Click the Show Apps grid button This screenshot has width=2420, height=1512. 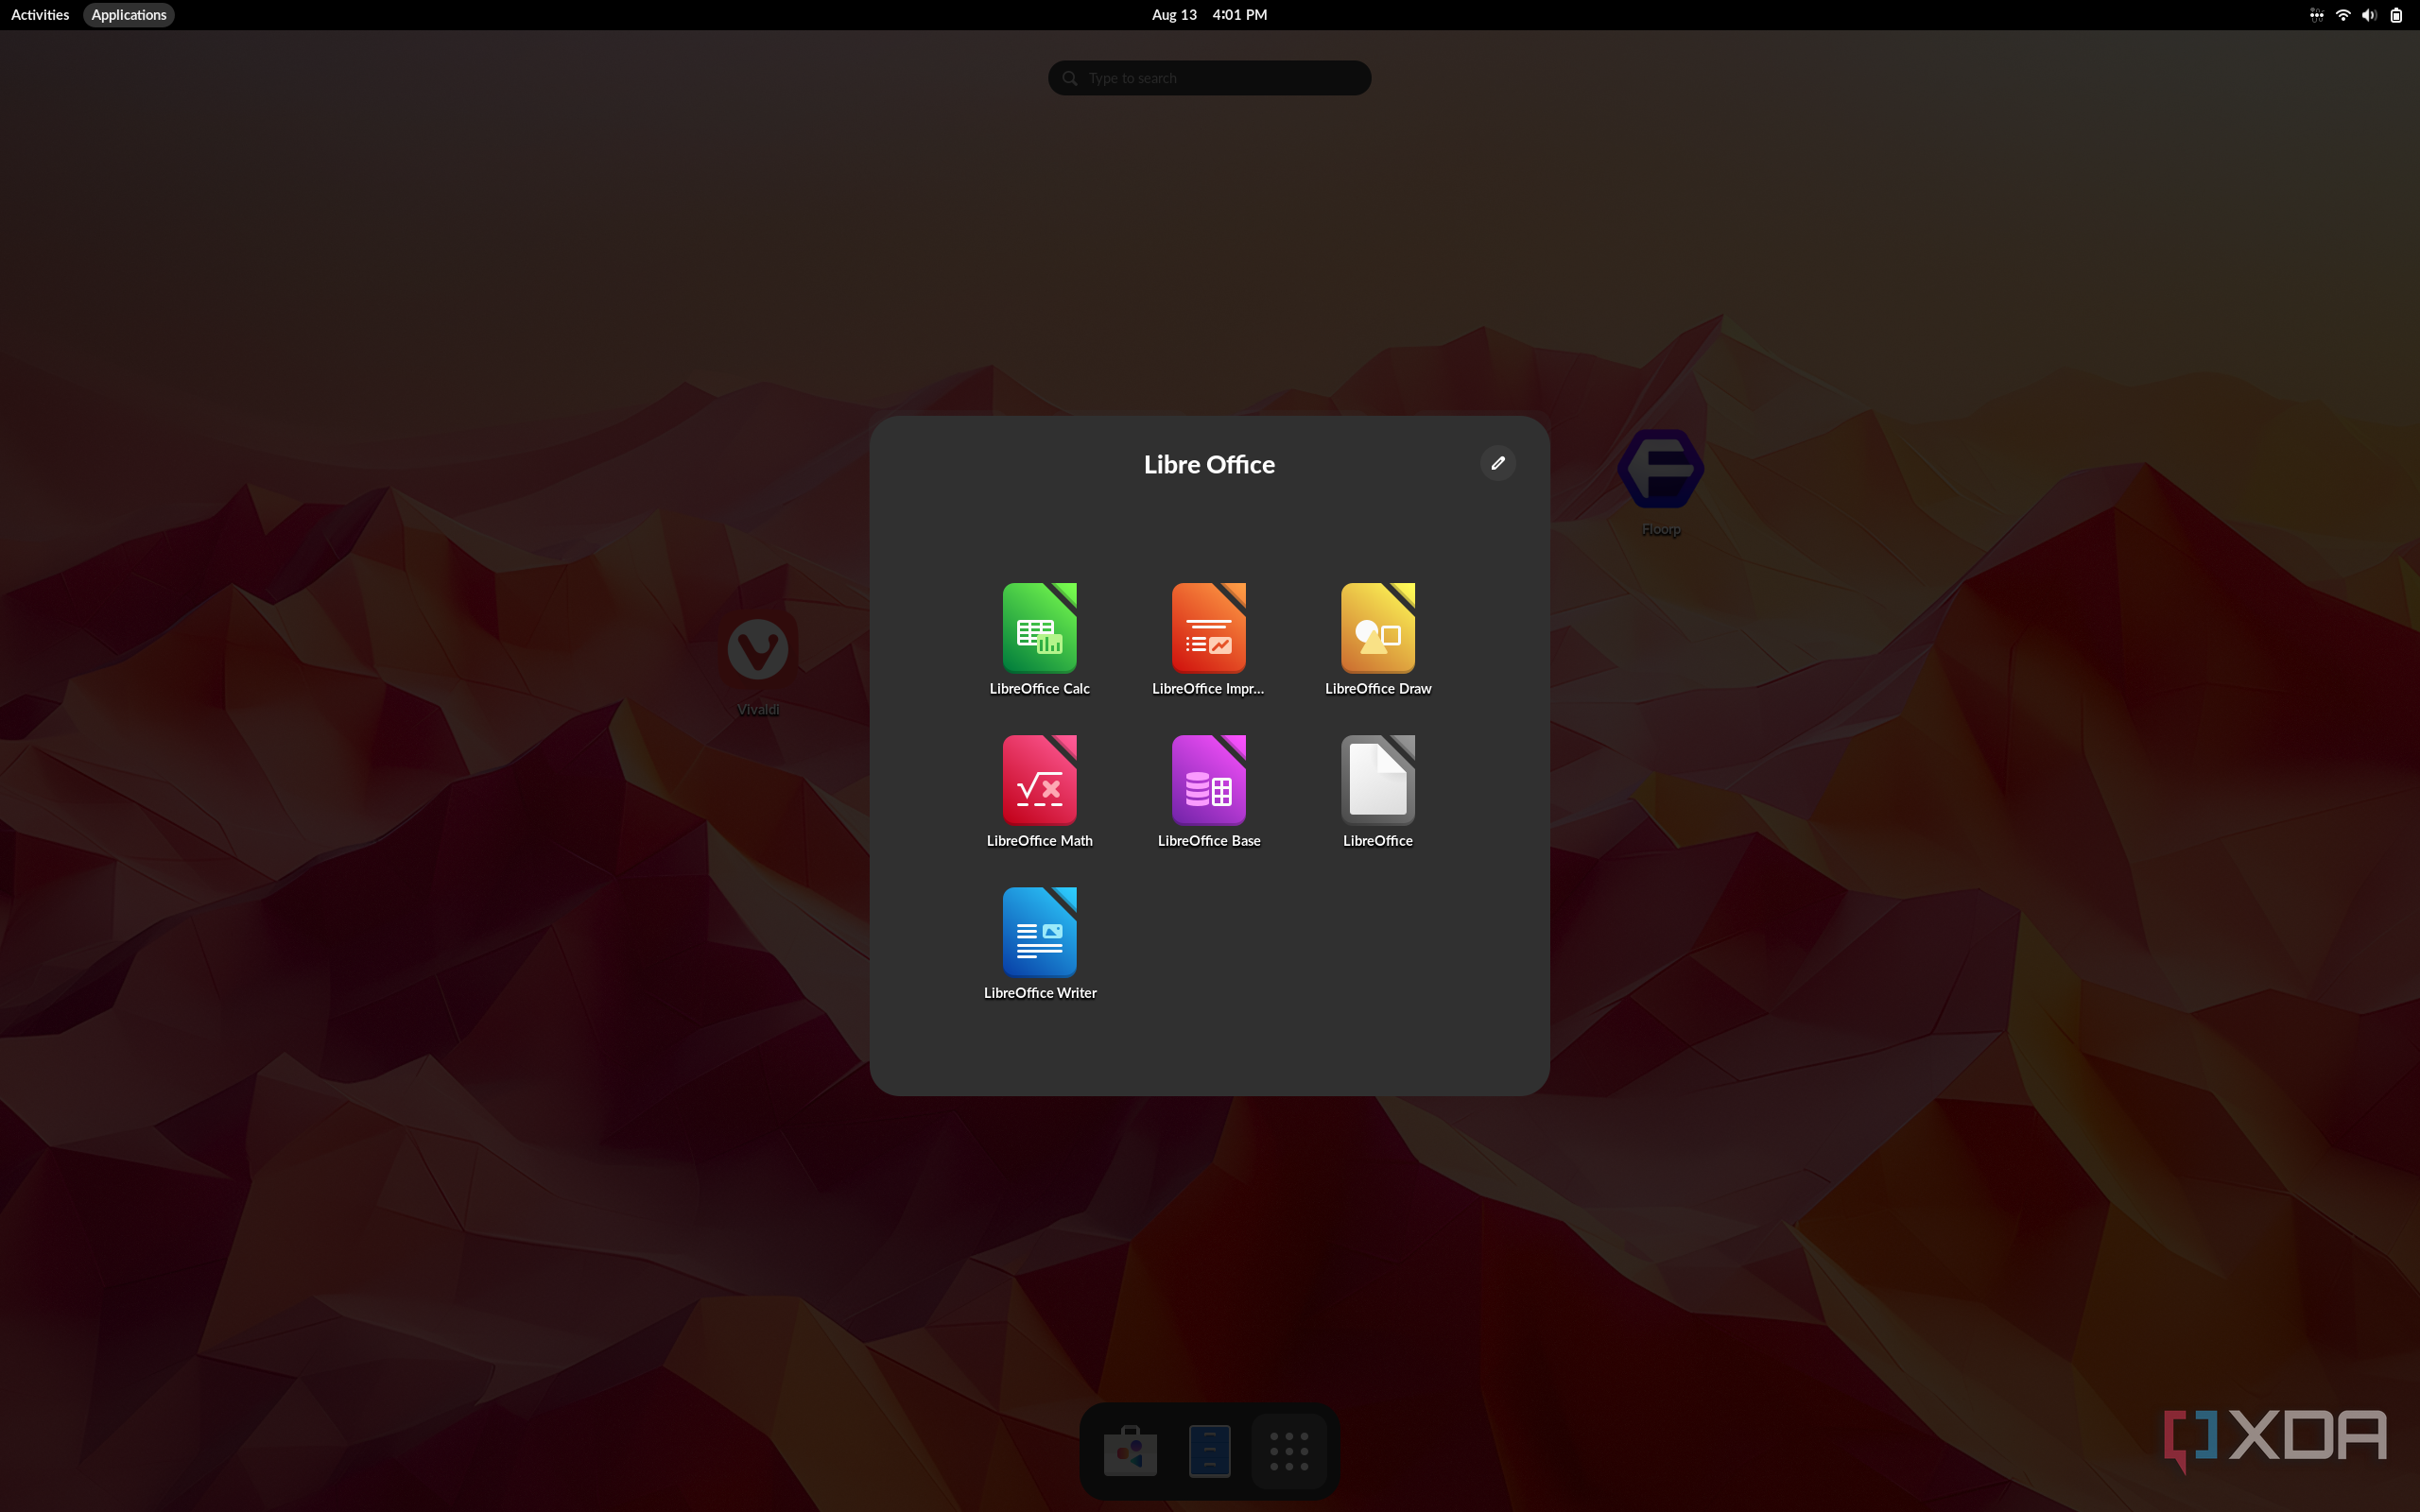pos(1288,1450)
